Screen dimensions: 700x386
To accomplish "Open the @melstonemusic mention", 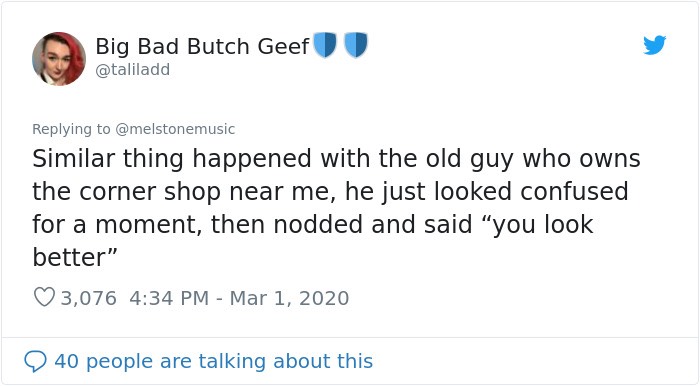I will [175, 129].
